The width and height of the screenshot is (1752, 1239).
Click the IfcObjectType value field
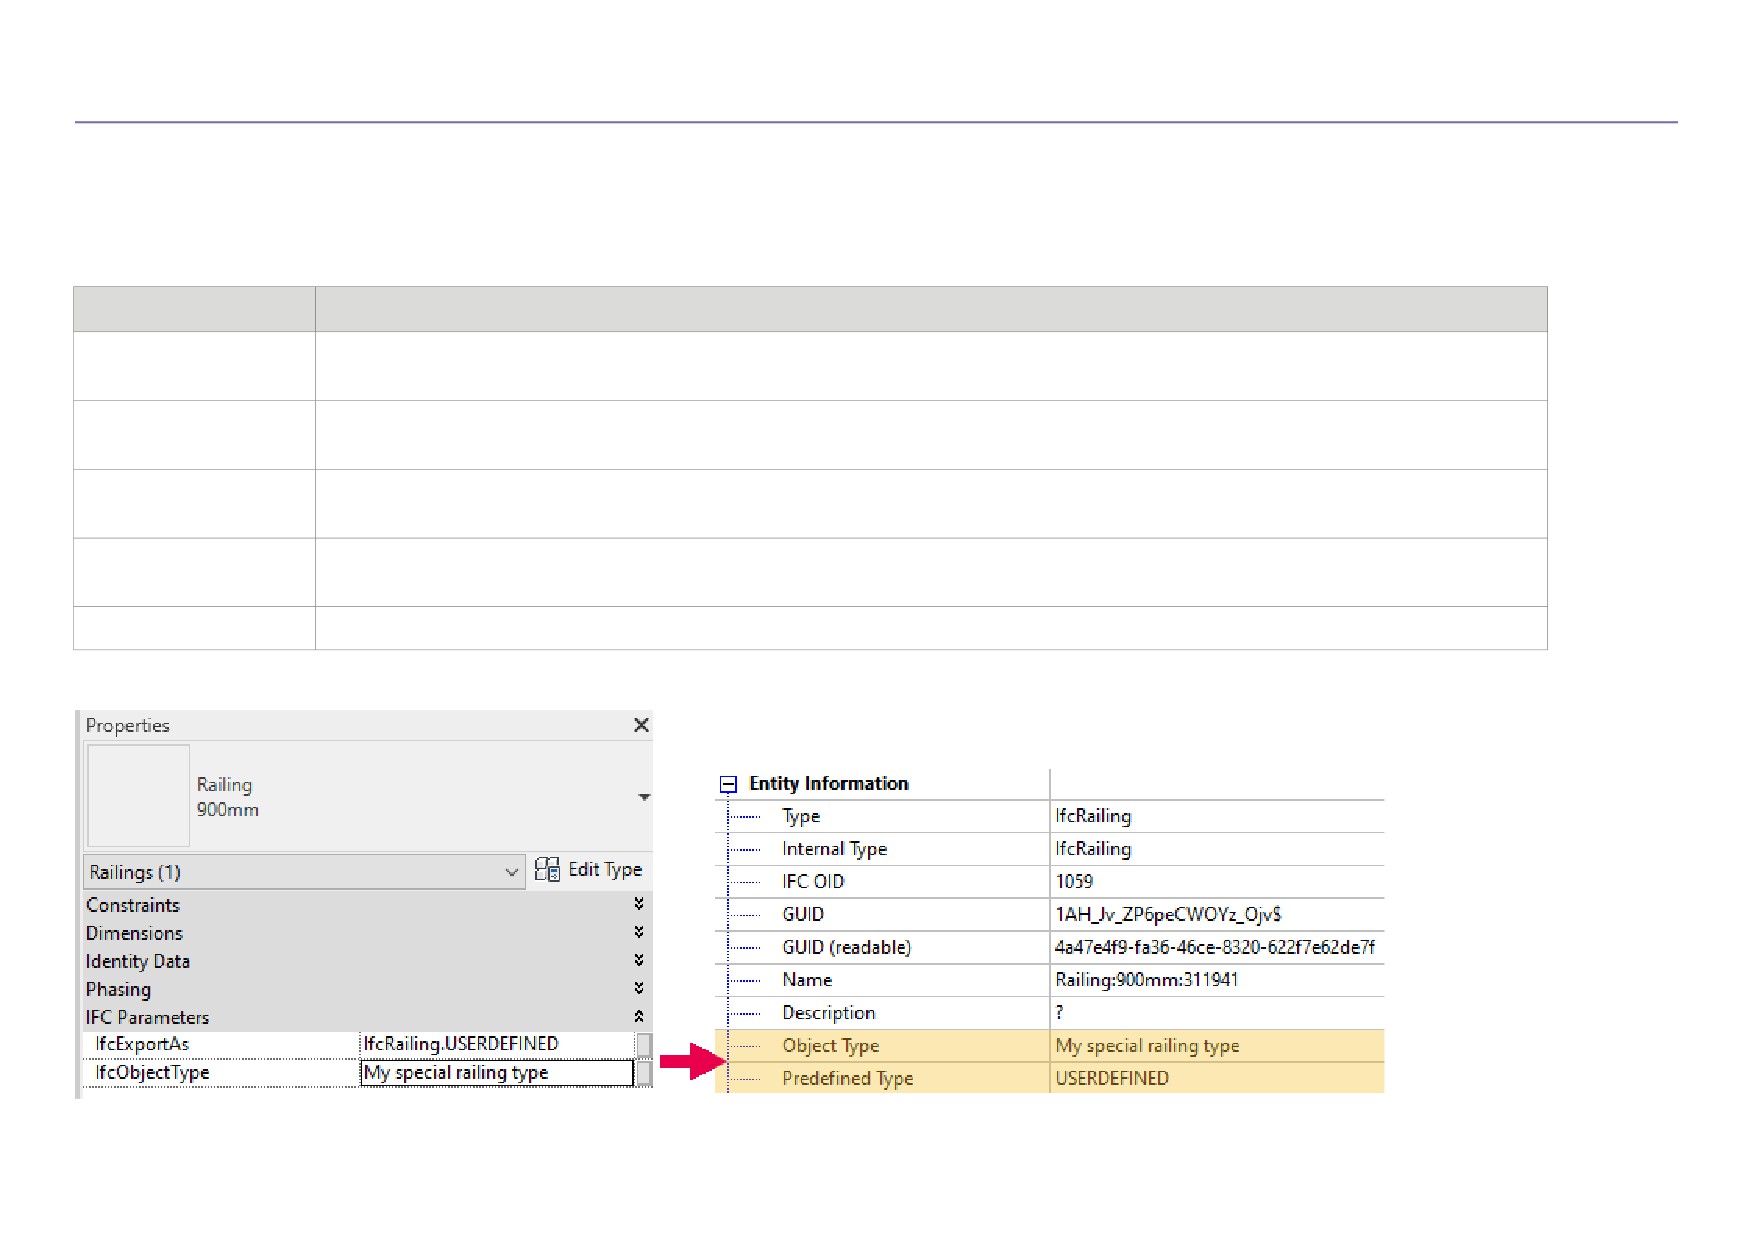(497, 1073)
